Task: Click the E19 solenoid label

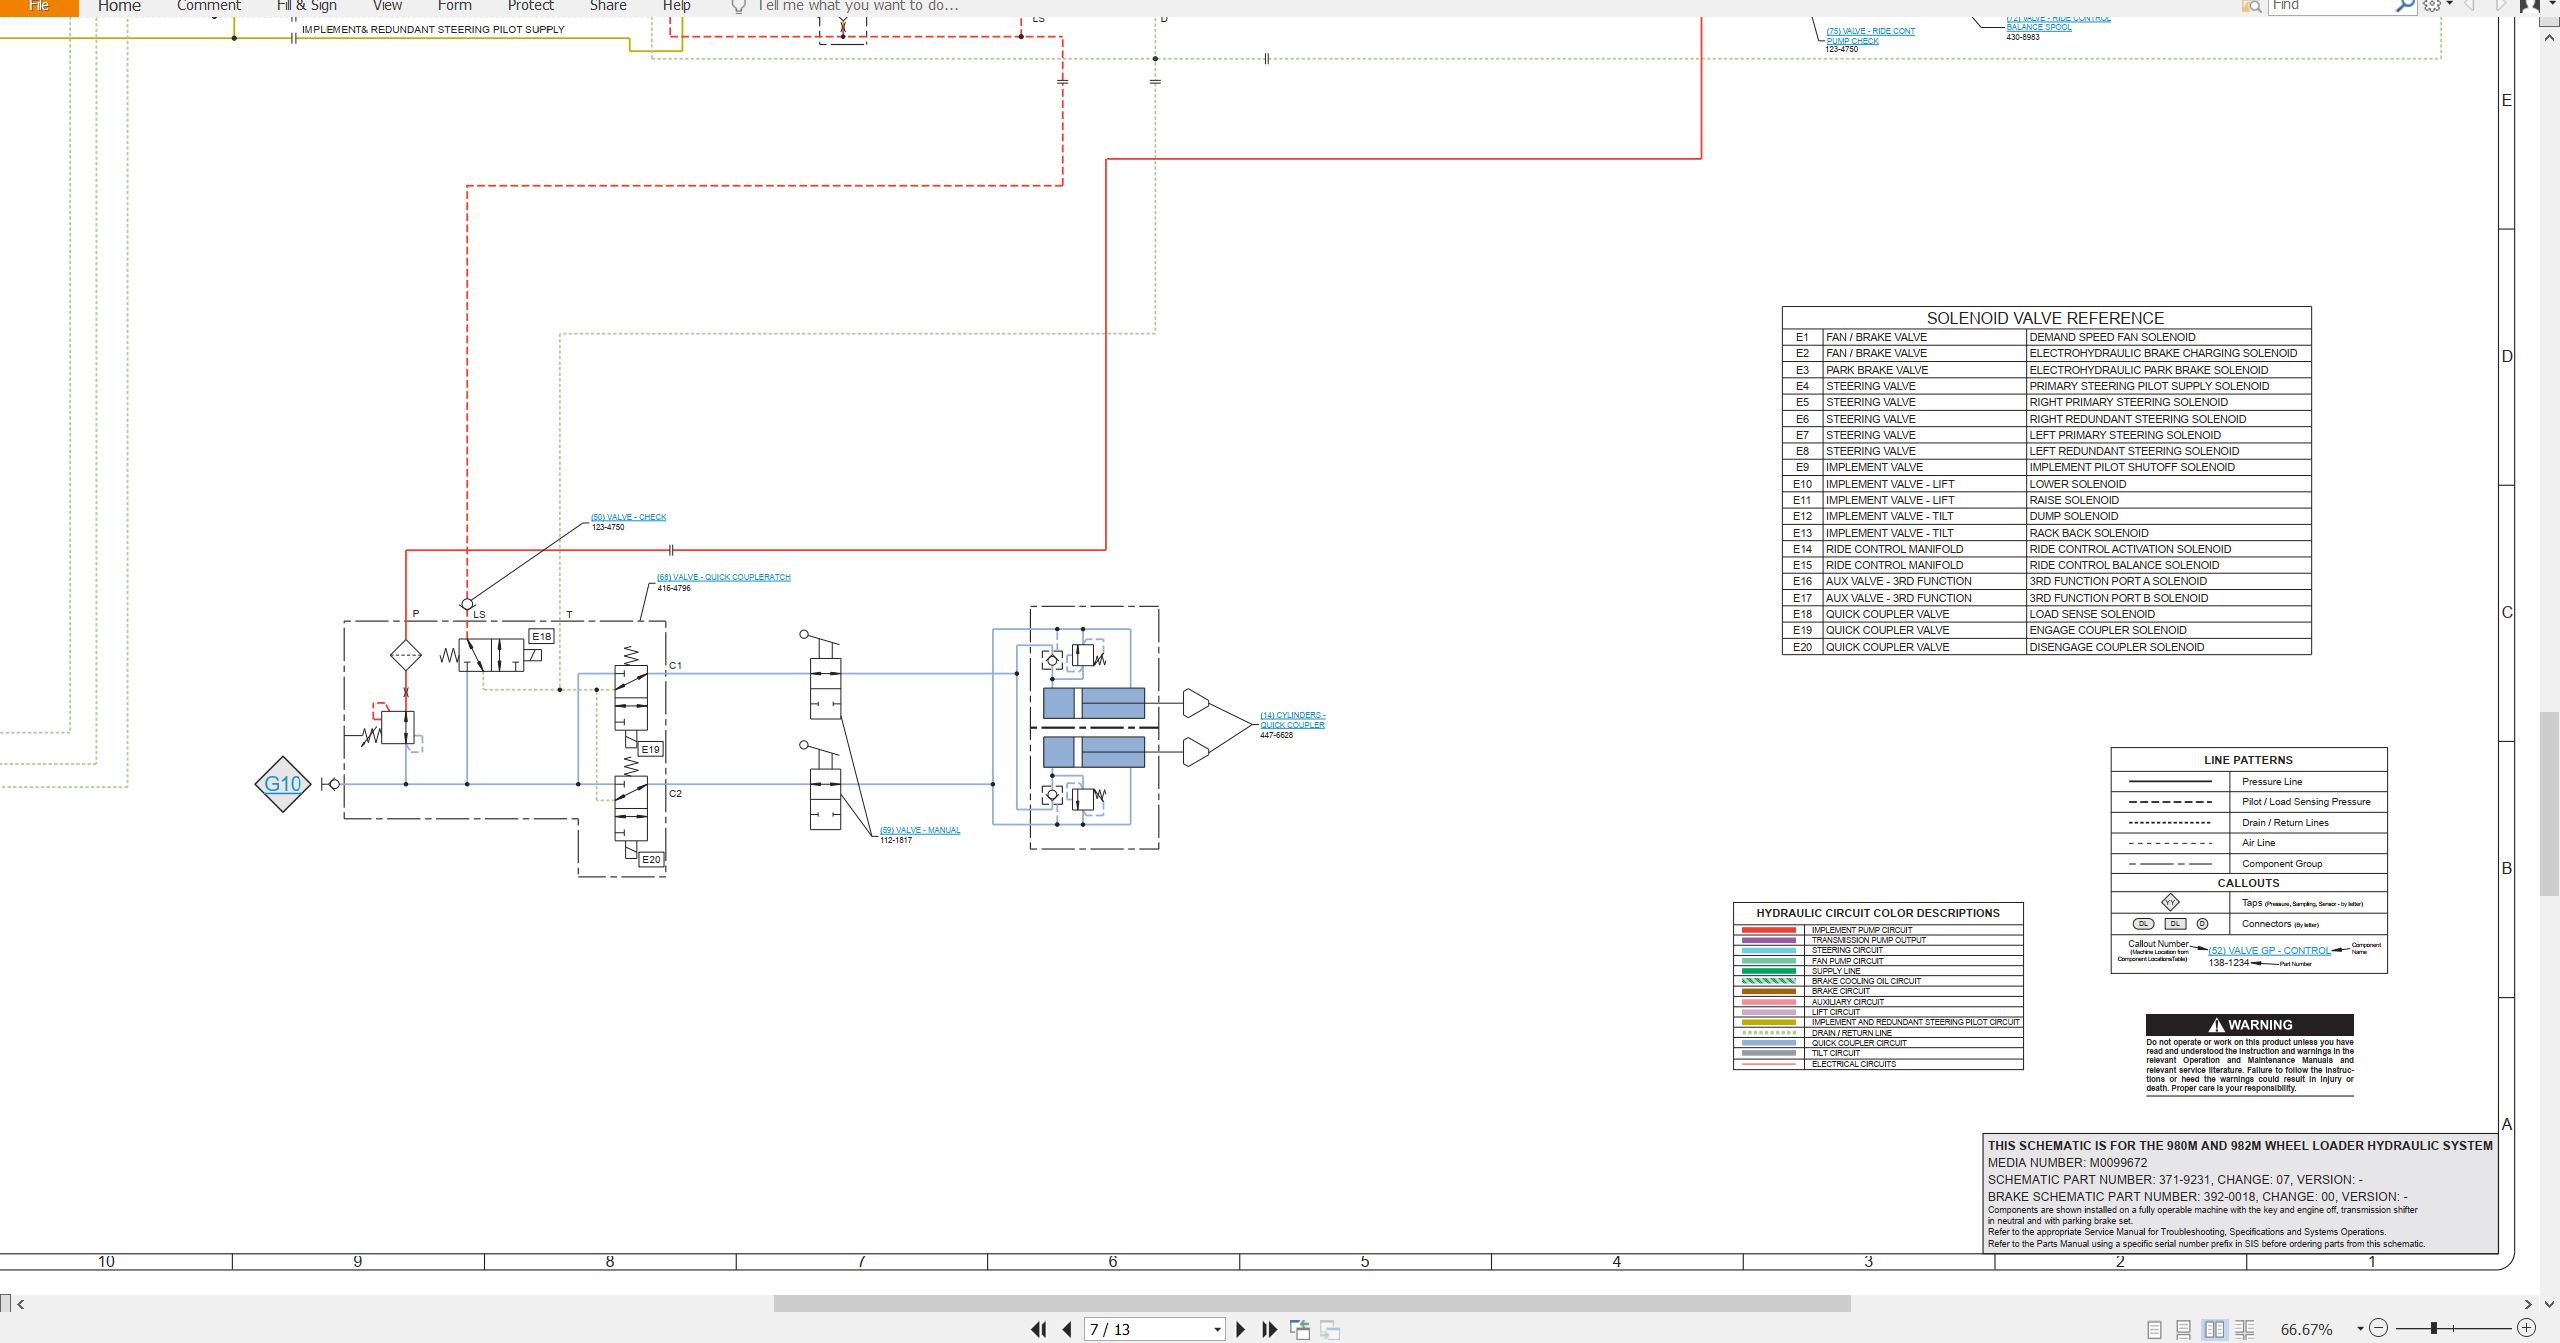Action: click(x=651, y=749)
